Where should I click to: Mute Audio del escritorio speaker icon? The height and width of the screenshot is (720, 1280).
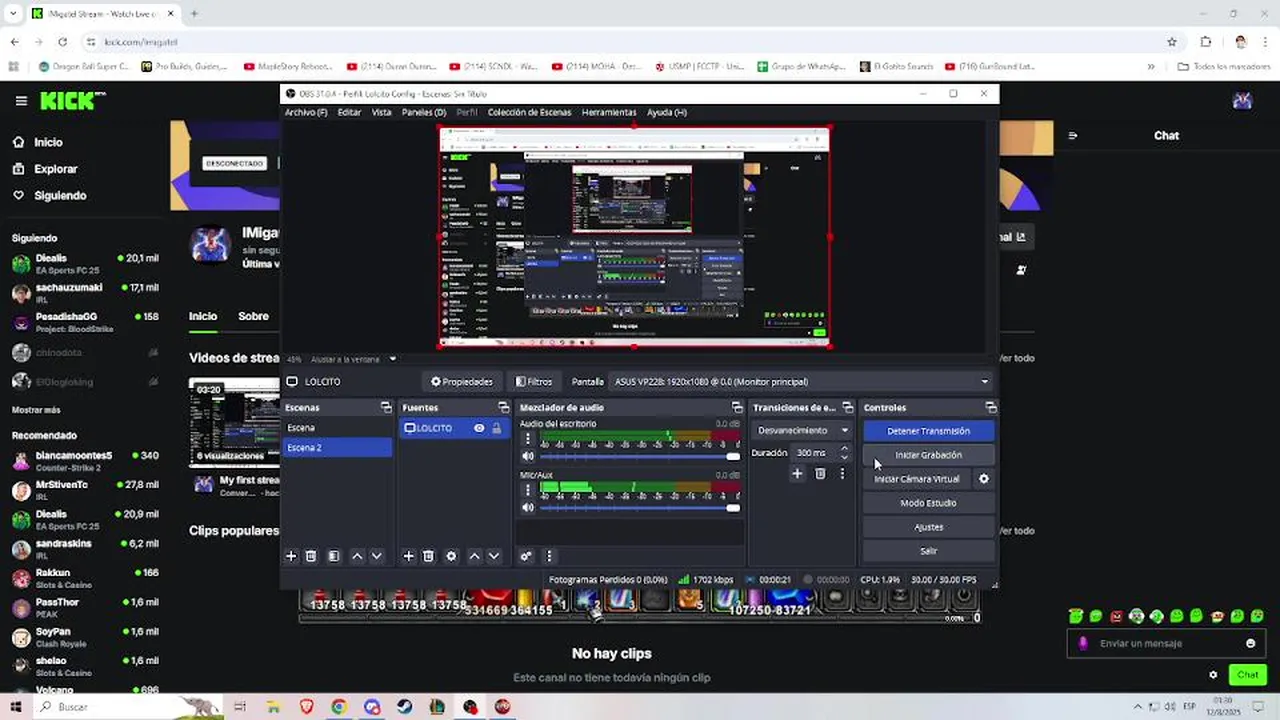pos(528,456)
